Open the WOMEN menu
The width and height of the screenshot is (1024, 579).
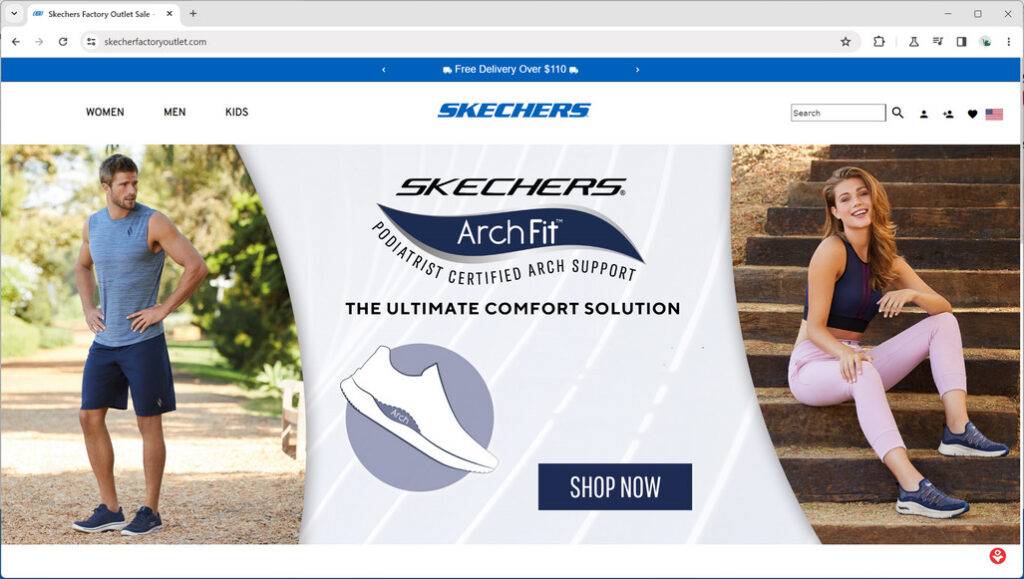pos(105,112)
